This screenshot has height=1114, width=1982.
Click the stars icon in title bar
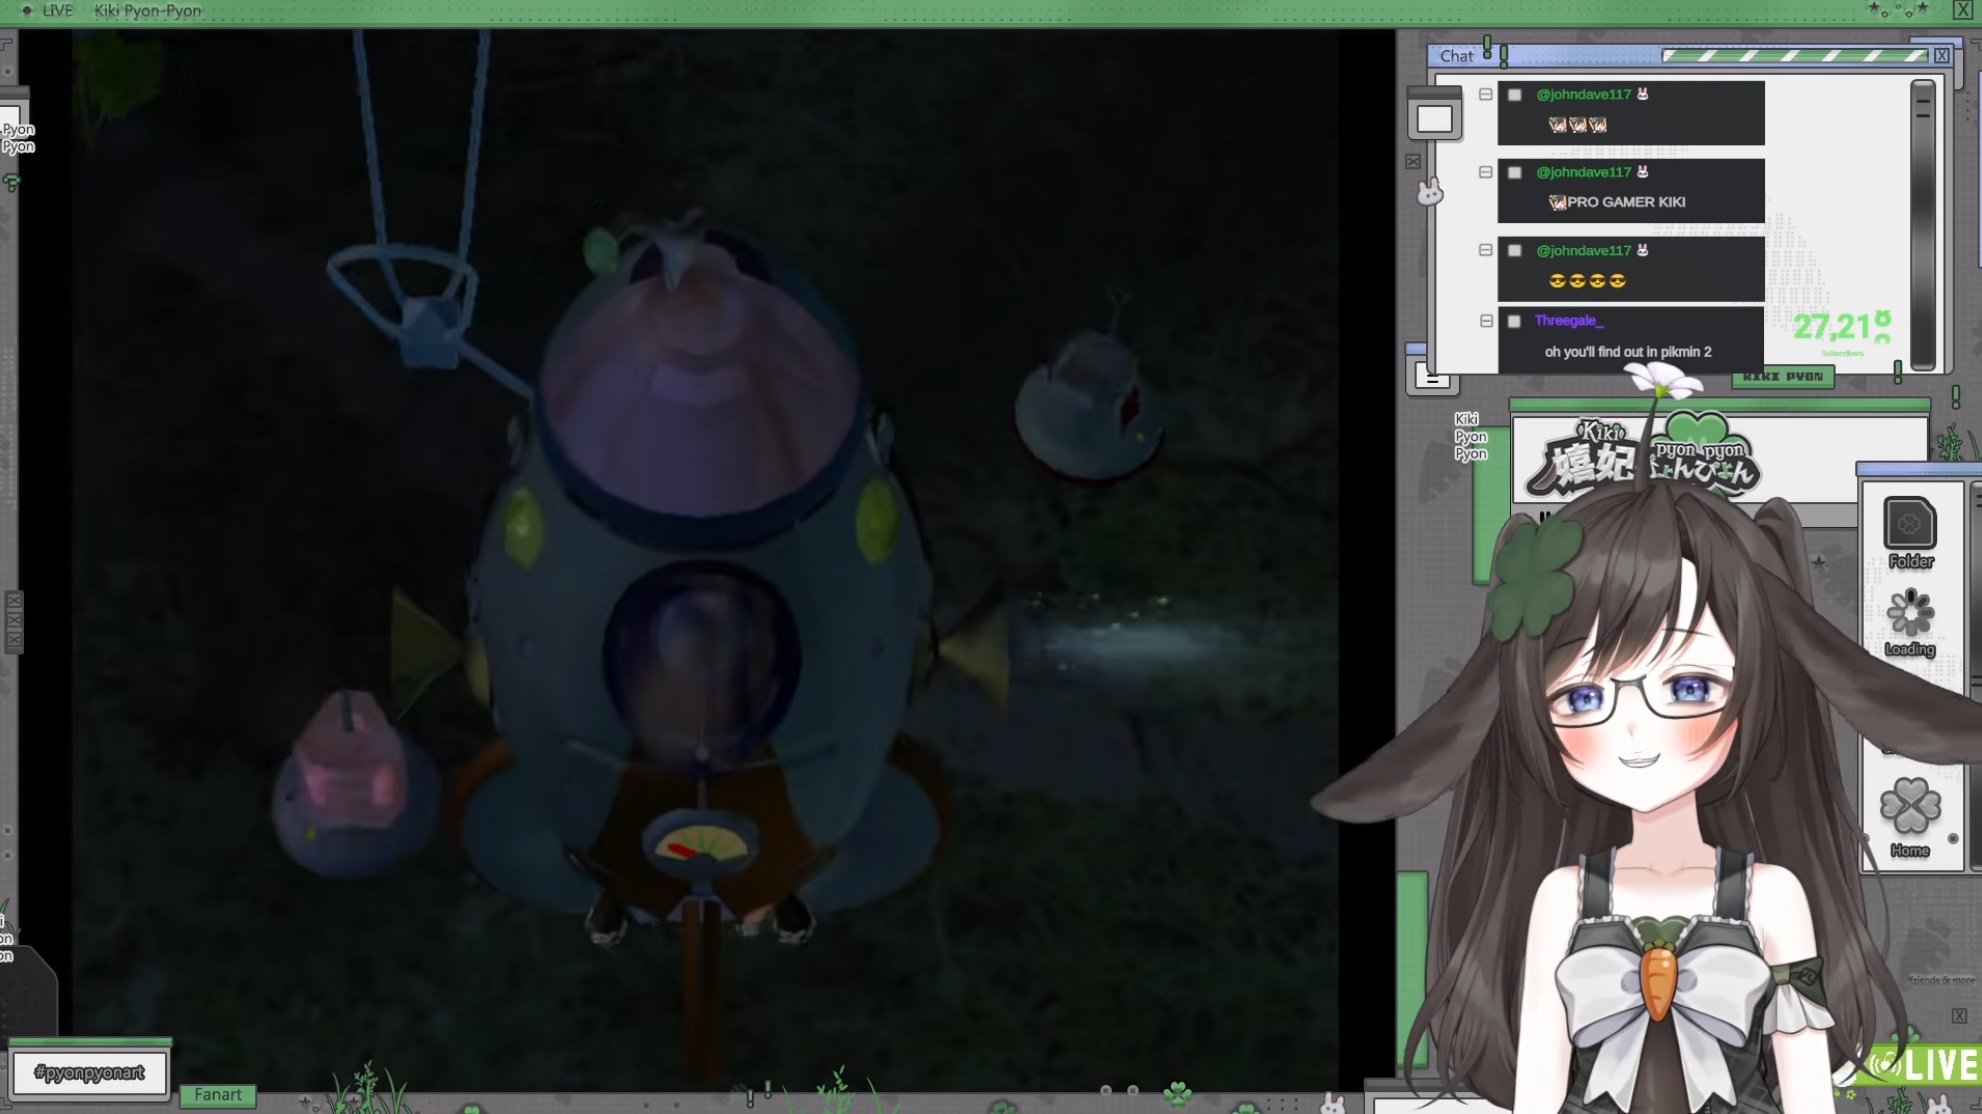1897,10
